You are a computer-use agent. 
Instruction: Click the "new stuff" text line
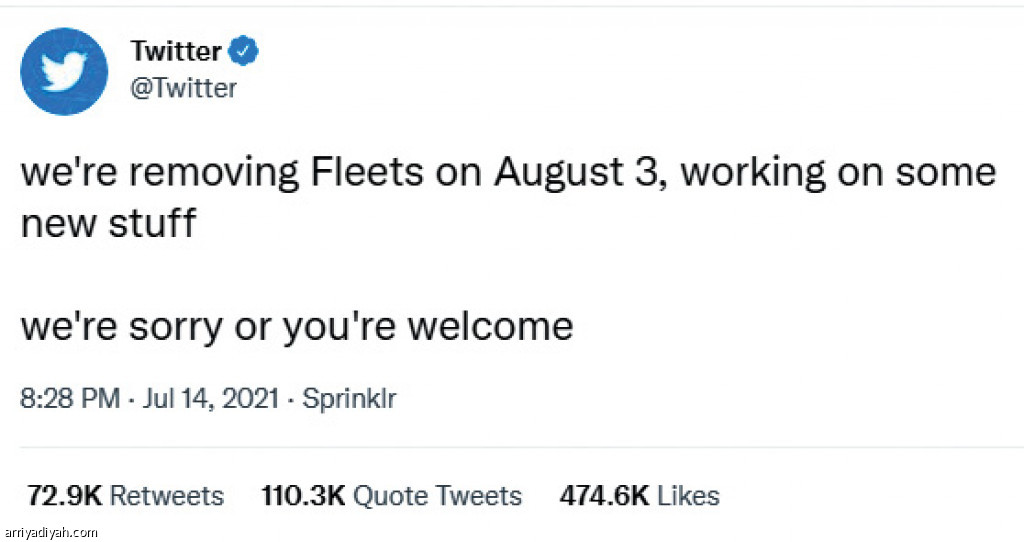[108, 222]
